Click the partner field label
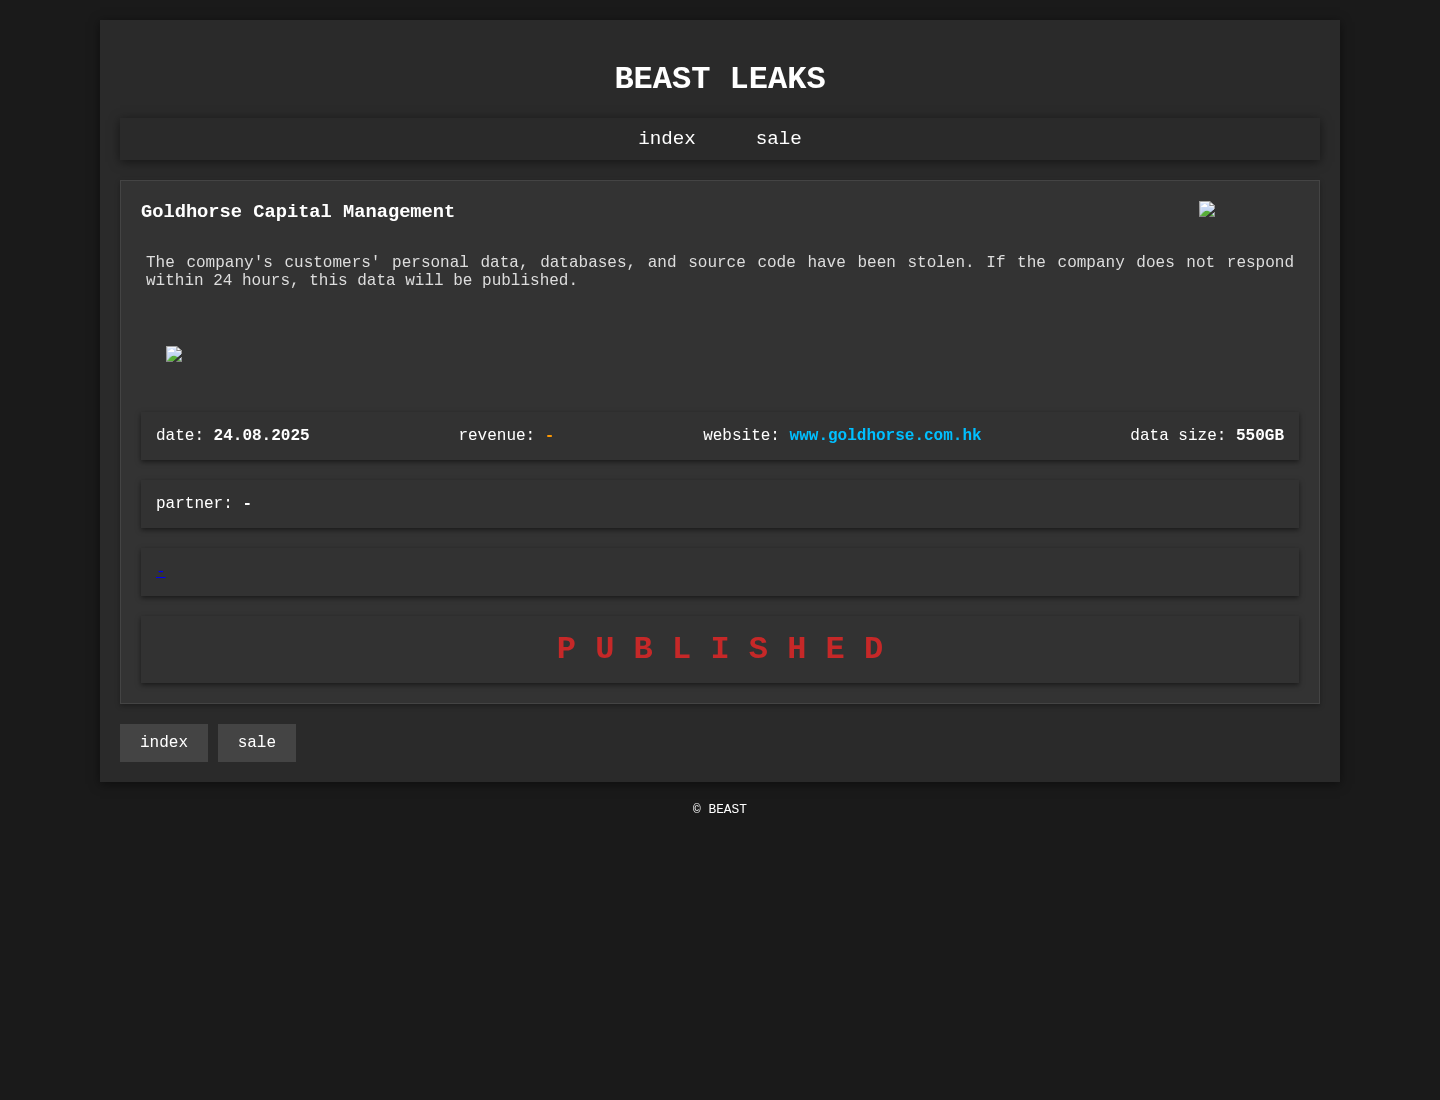 click(194, 504)
